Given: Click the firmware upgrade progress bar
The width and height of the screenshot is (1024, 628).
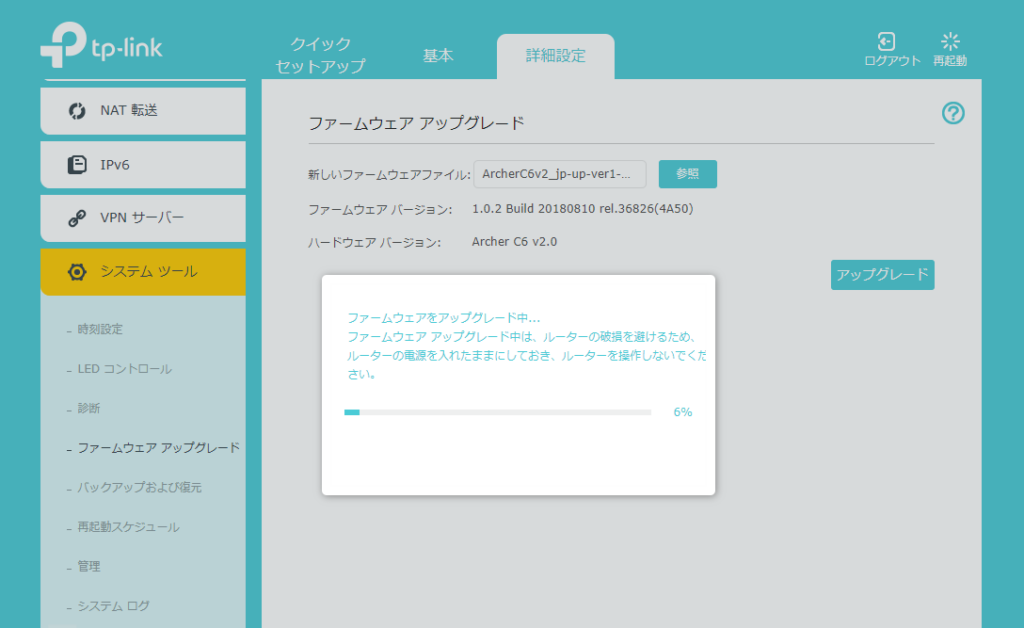Looking at the screenshot, I should pos(497,412).
